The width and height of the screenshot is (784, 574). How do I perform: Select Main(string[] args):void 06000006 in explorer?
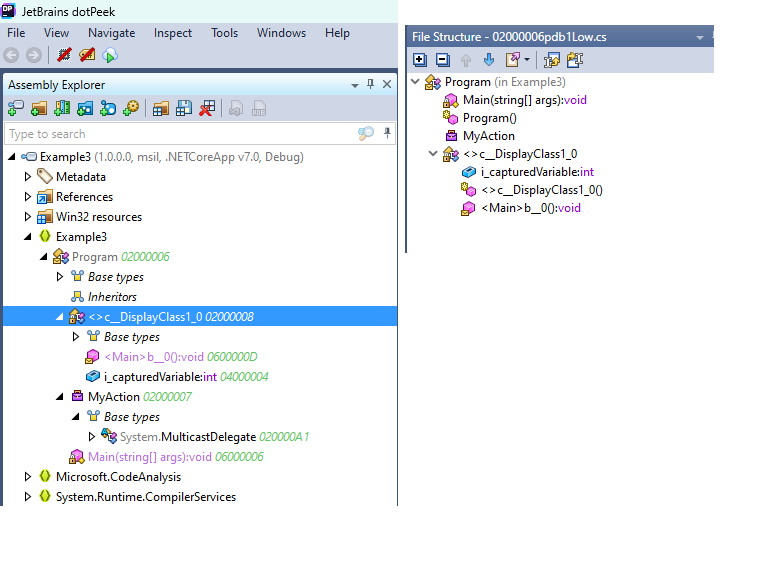pos(176,457)
